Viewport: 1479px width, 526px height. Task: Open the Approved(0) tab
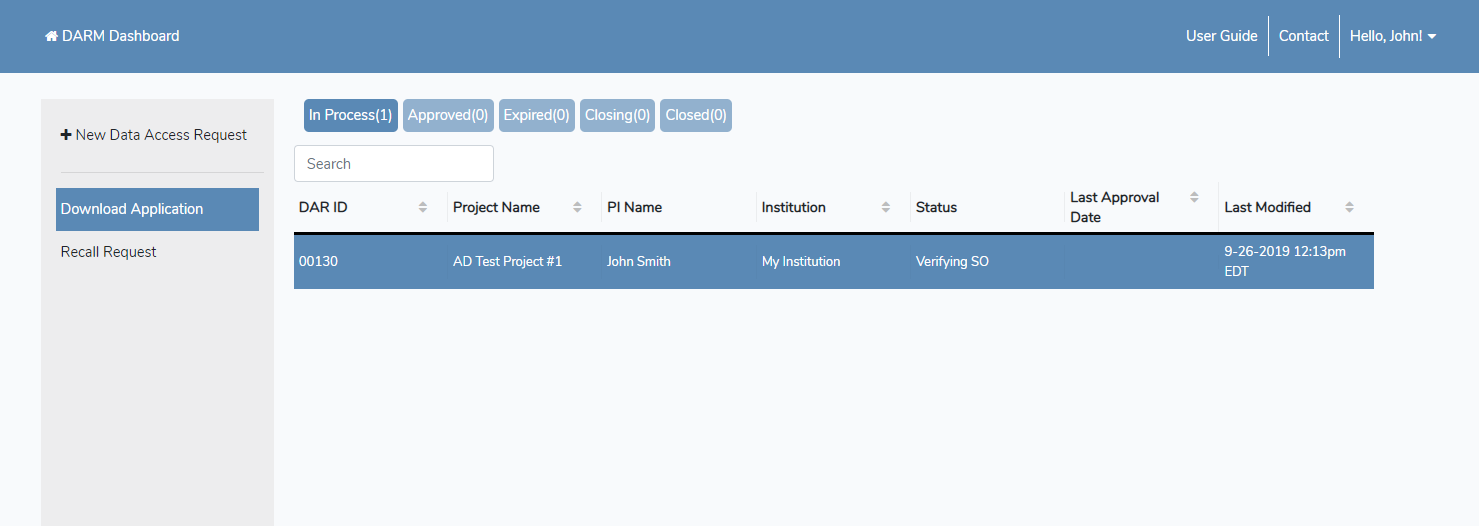[x=448, y=115]
